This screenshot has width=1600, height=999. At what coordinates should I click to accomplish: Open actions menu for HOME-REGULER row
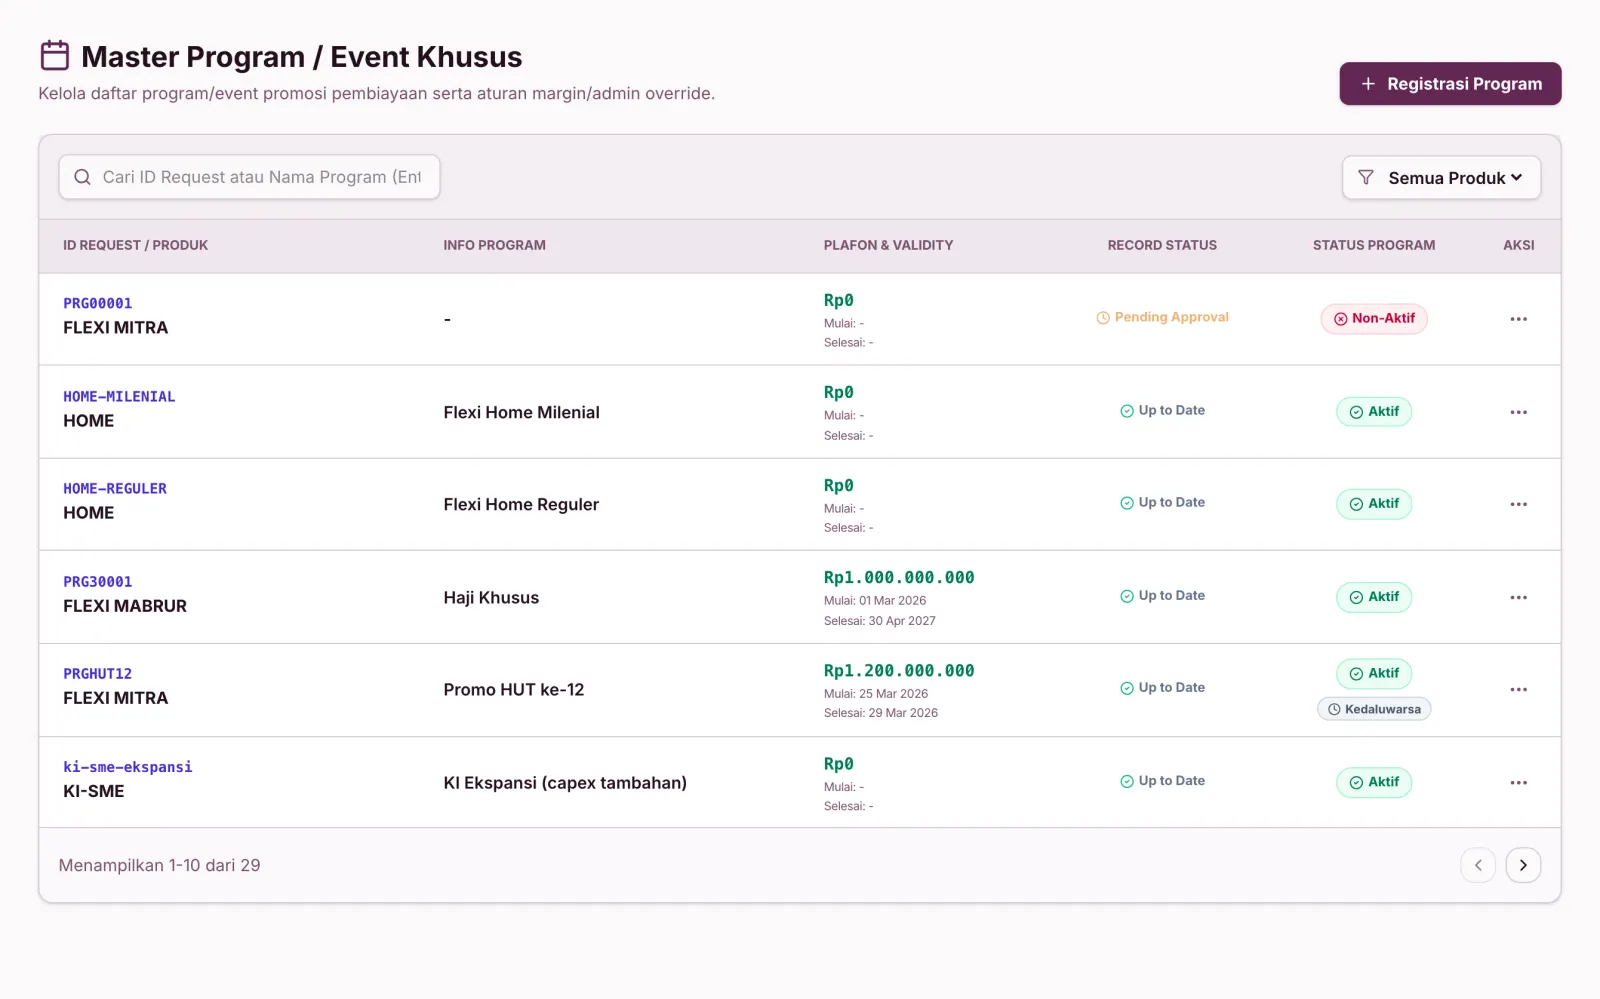tap(1518, 504)
